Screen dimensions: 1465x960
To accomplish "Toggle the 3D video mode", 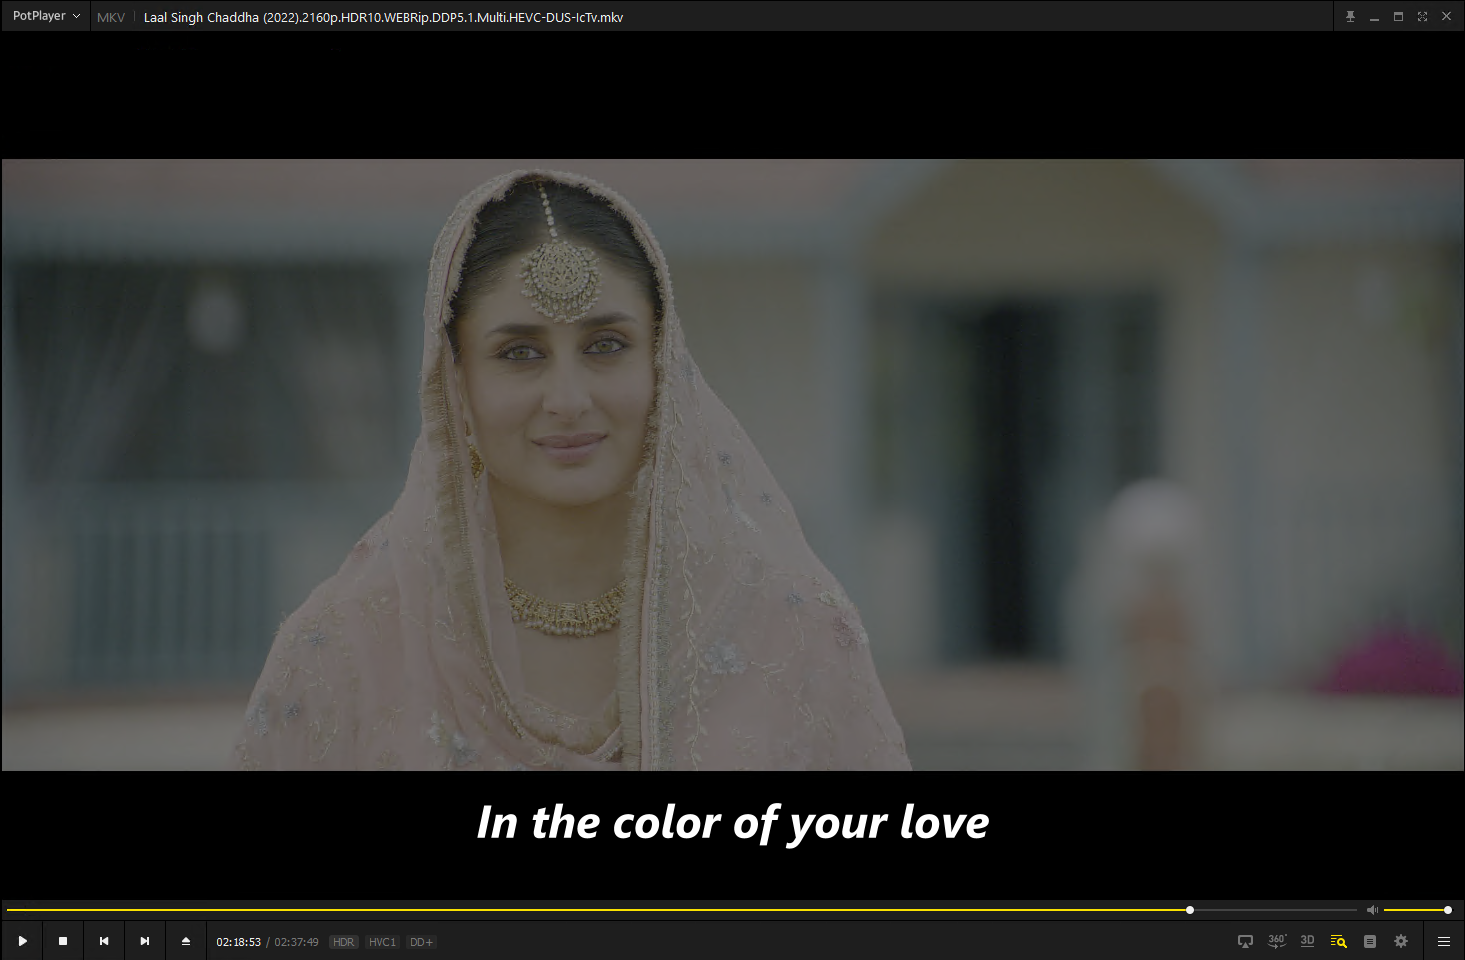I will pos(1307,941).
